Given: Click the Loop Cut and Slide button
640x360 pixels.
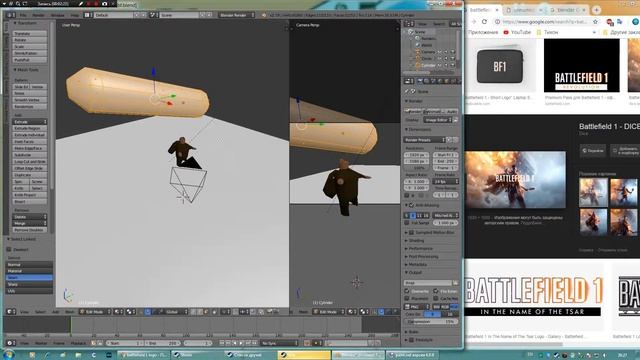Looking at the screenshot, I should [29, 161].
